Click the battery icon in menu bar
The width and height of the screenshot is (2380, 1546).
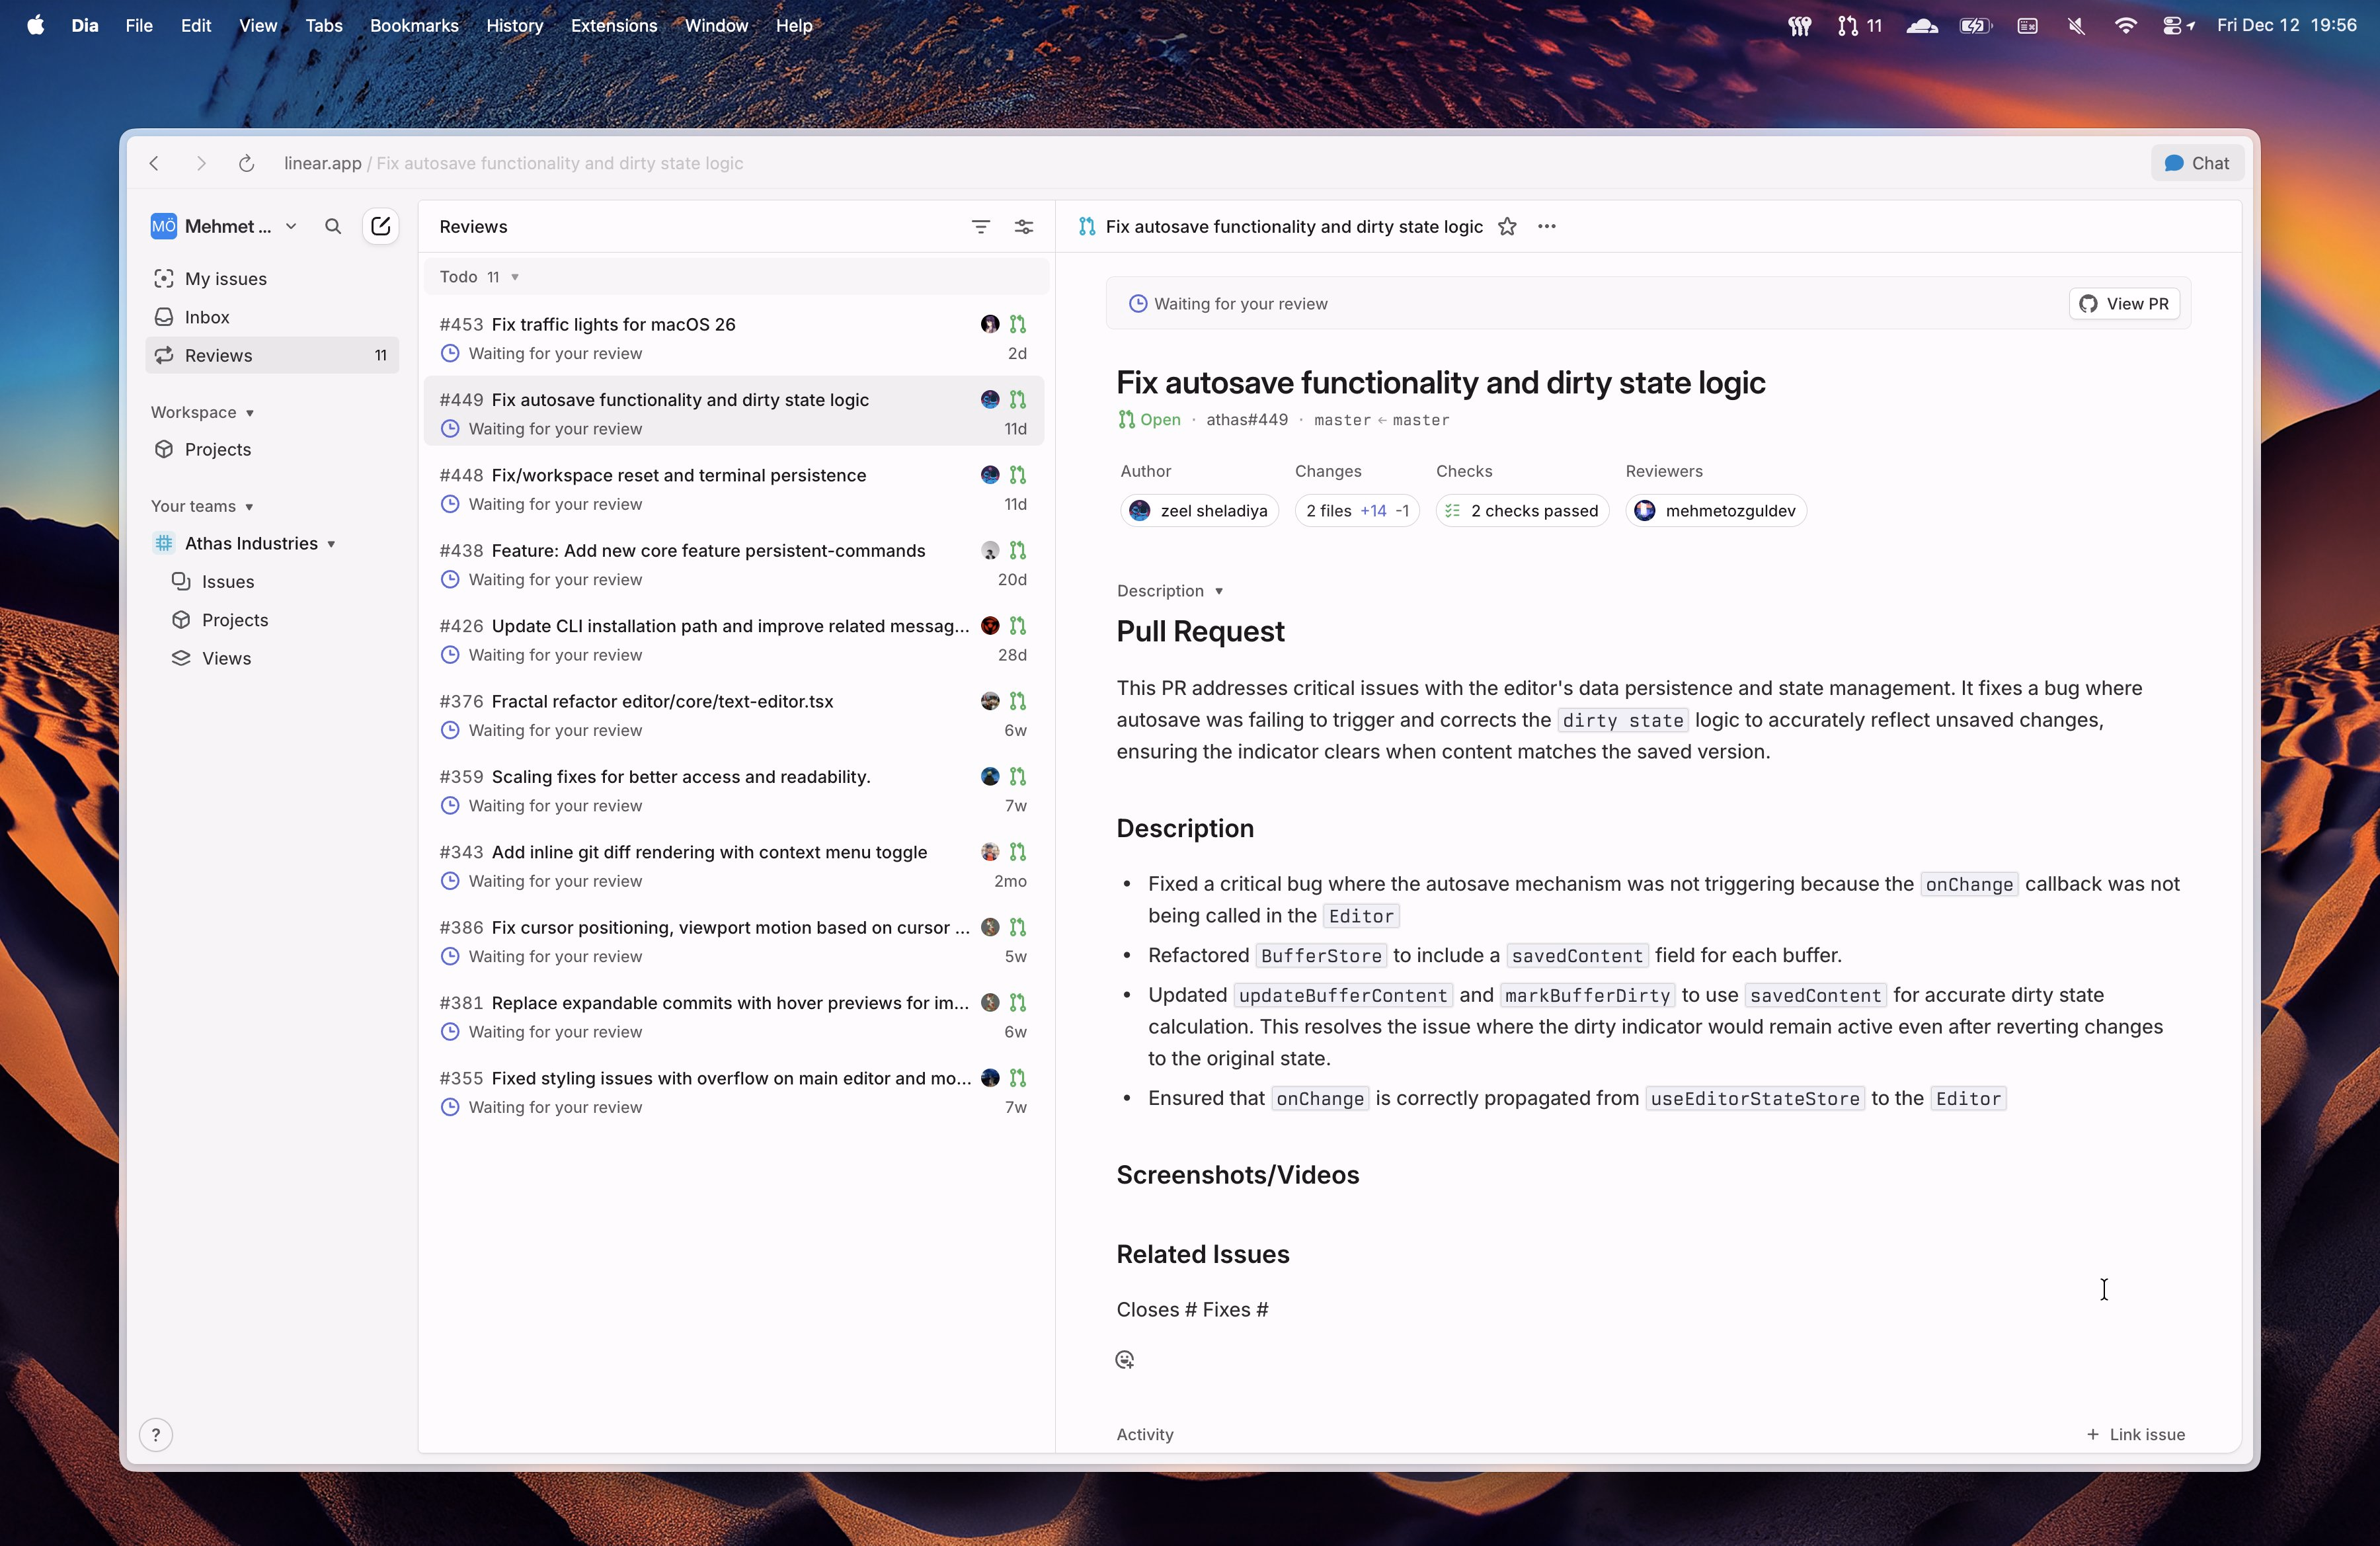tap(1976, 25)
